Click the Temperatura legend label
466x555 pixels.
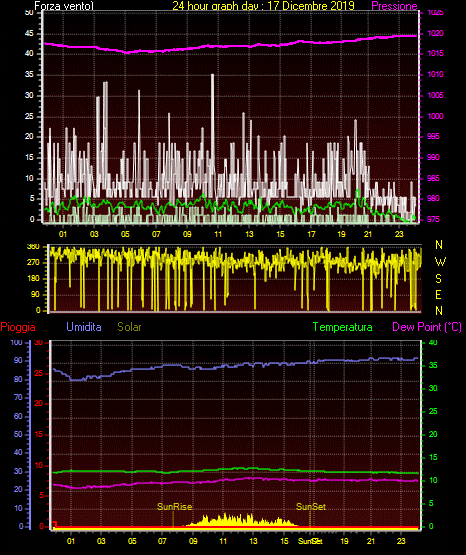click(x=342, y=327)
